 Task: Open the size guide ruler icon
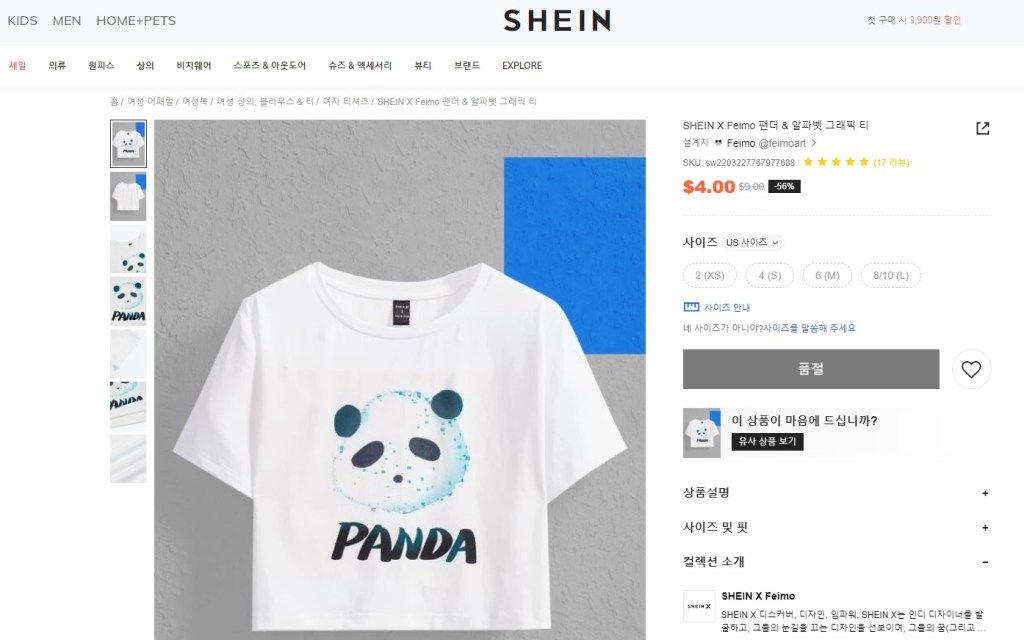691,307
